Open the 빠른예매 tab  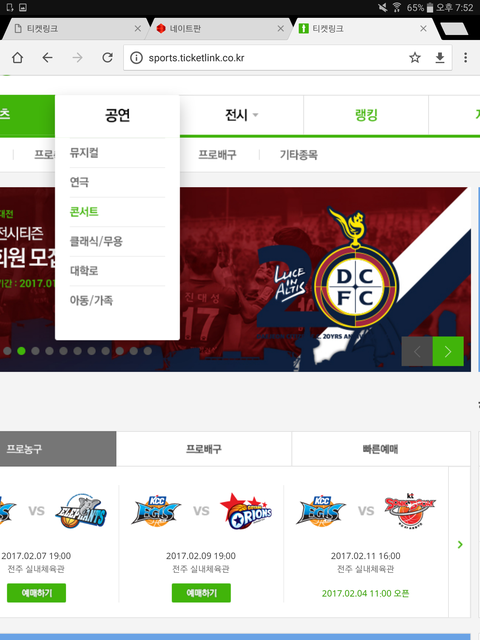(381, 449)
